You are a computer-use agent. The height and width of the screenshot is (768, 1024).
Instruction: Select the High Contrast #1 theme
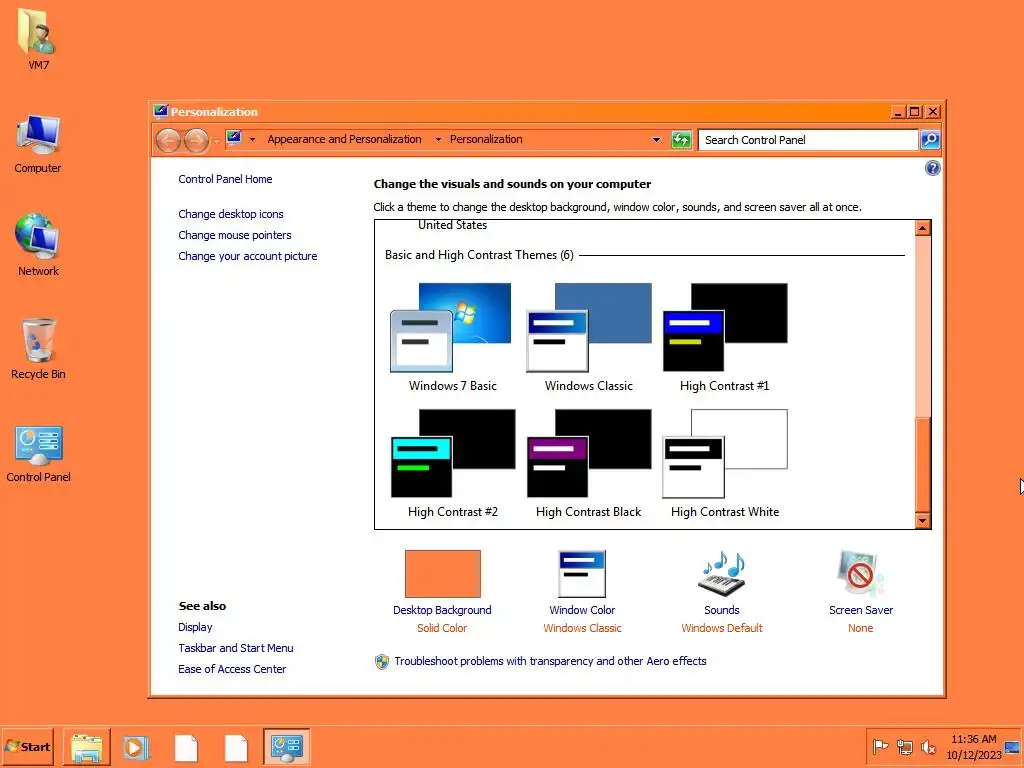[725, 338]
